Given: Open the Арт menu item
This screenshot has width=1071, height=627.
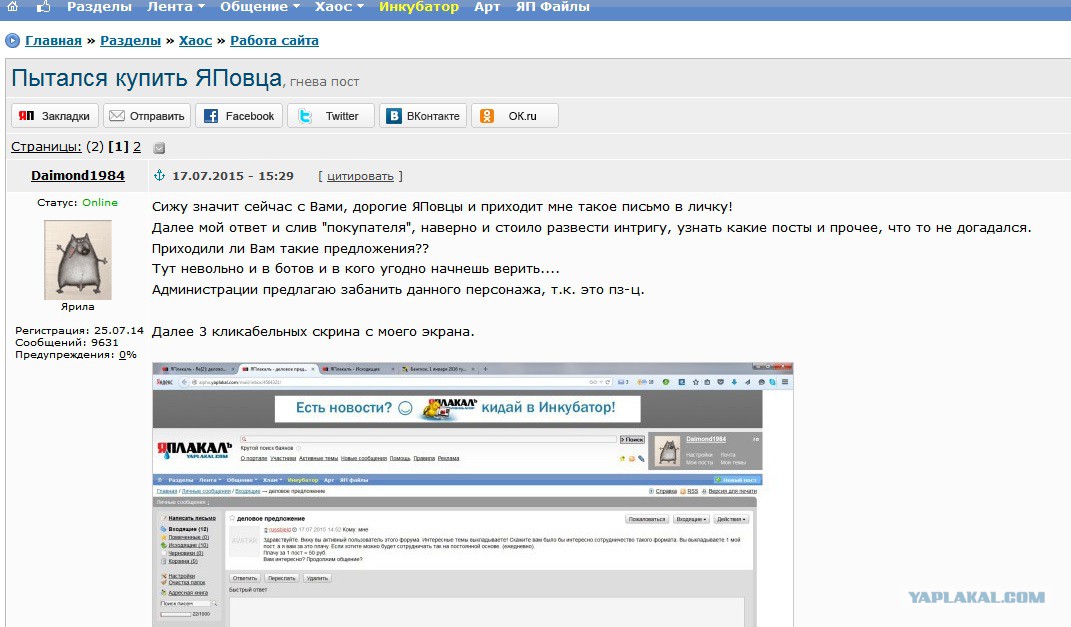Looking at the screenshot, I should point(487,7).
